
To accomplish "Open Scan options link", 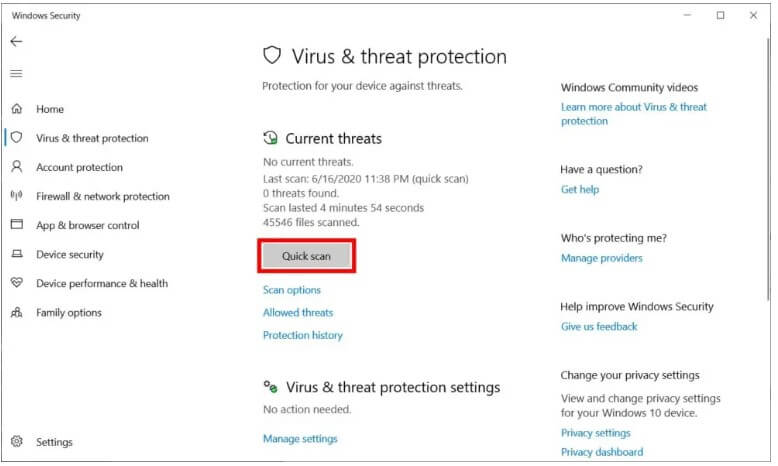I will pos(292,290).
